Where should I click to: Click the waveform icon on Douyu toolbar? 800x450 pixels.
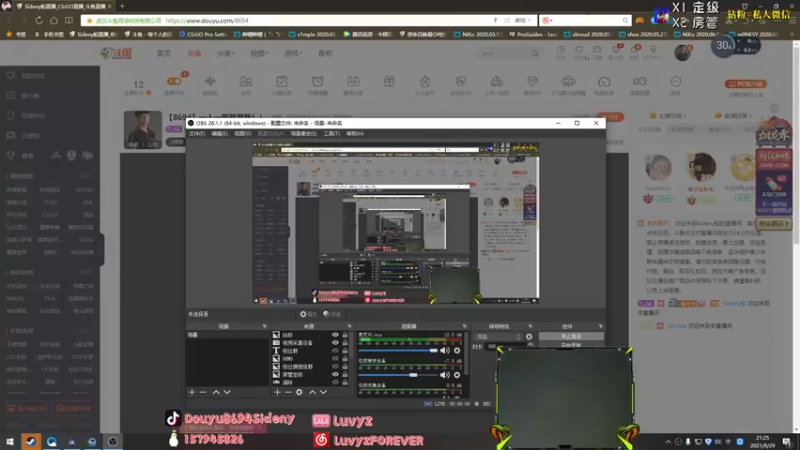pyautogui.click(x=210, y=82)
